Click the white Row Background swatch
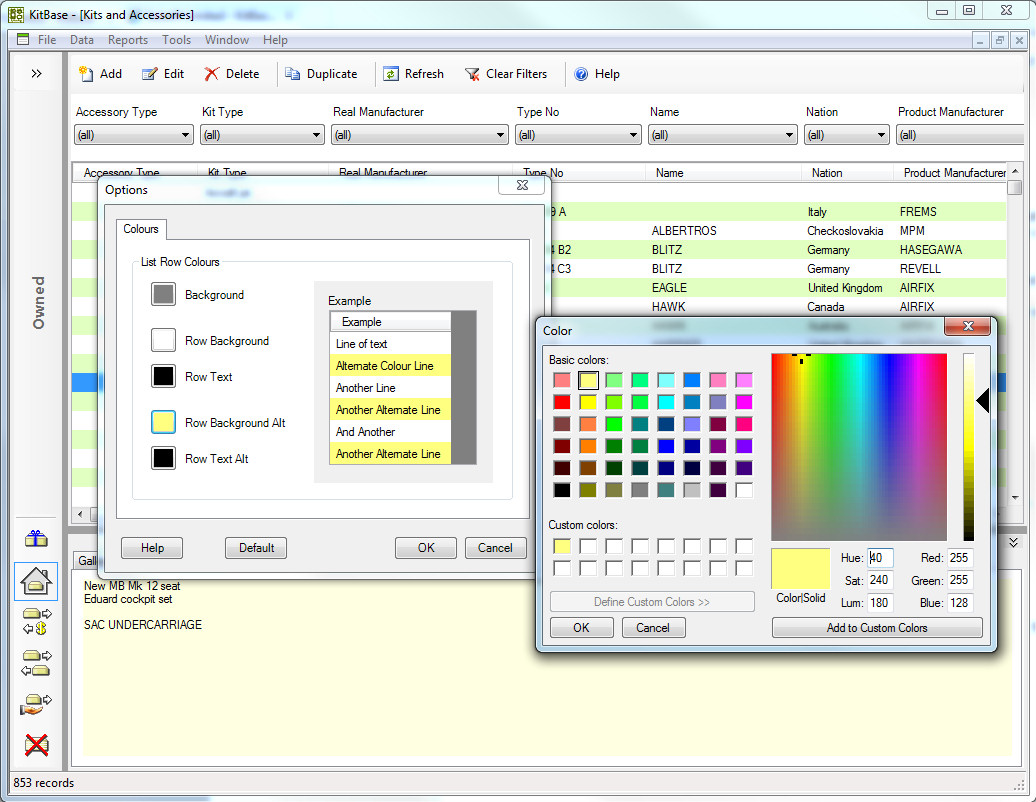1036x802 pixels. point(163,340)
